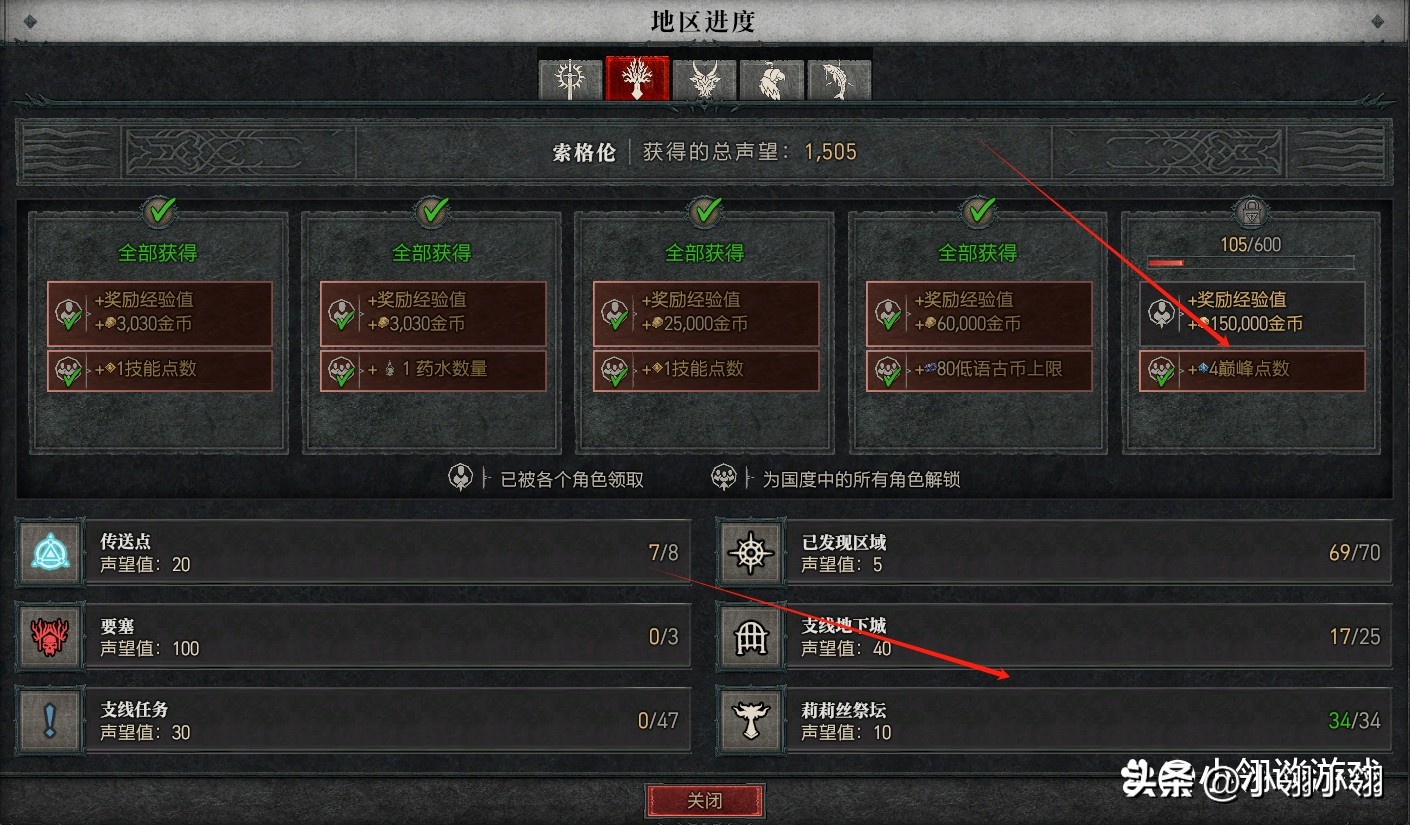This screenshot has height=825, width=1410.
Task: Click the 已发现区域 compass icon
Action: coord(750,553)
